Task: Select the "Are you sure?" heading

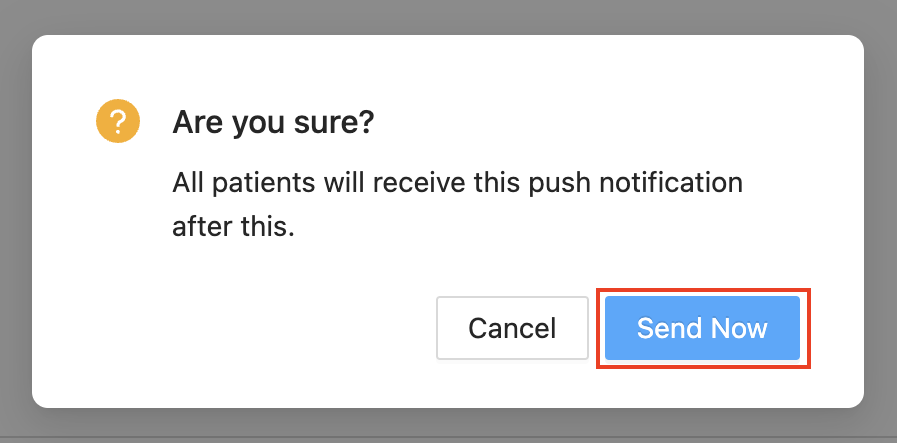Action: coord(273,123)
